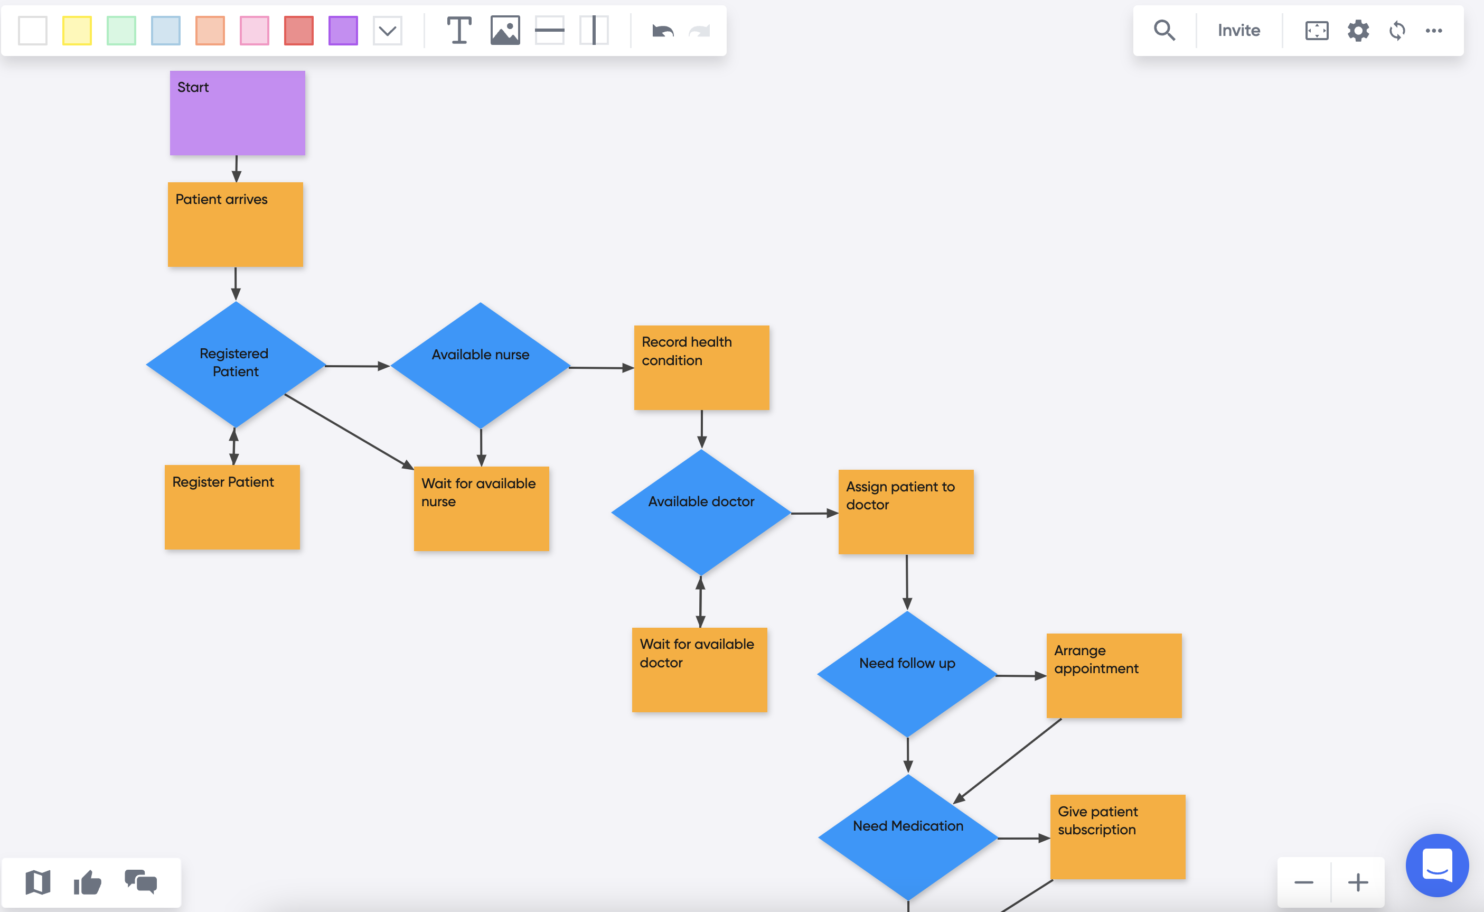Click the Invite button

point(1238,30)
